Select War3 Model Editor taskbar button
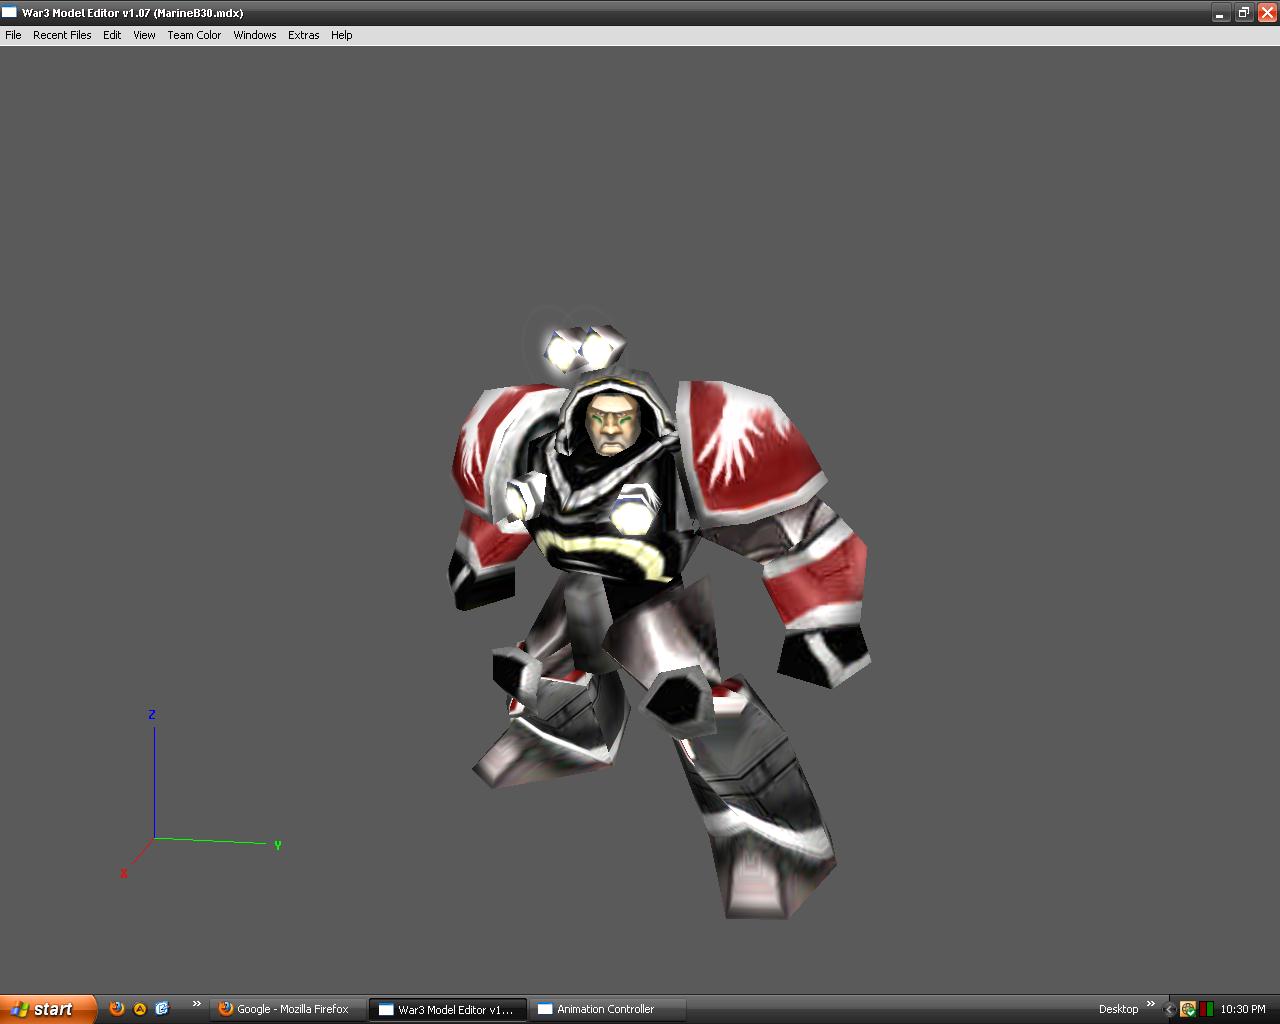The height and width of the screenshot is (1024, 1280). pos(448,1009)
